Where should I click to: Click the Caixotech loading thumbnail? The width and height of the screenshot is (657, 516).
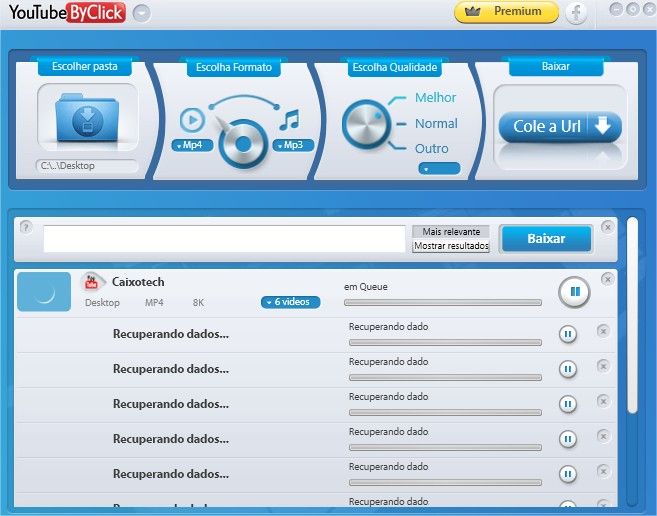44,292
